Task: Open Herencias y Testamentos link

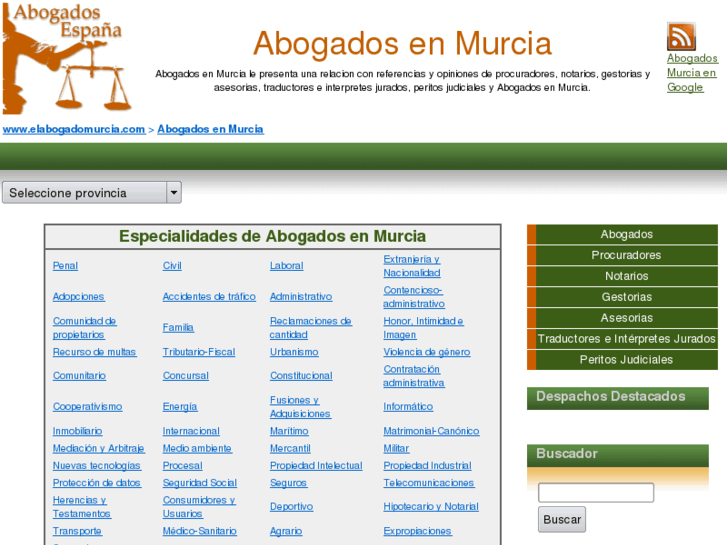Action: (82, 507)
